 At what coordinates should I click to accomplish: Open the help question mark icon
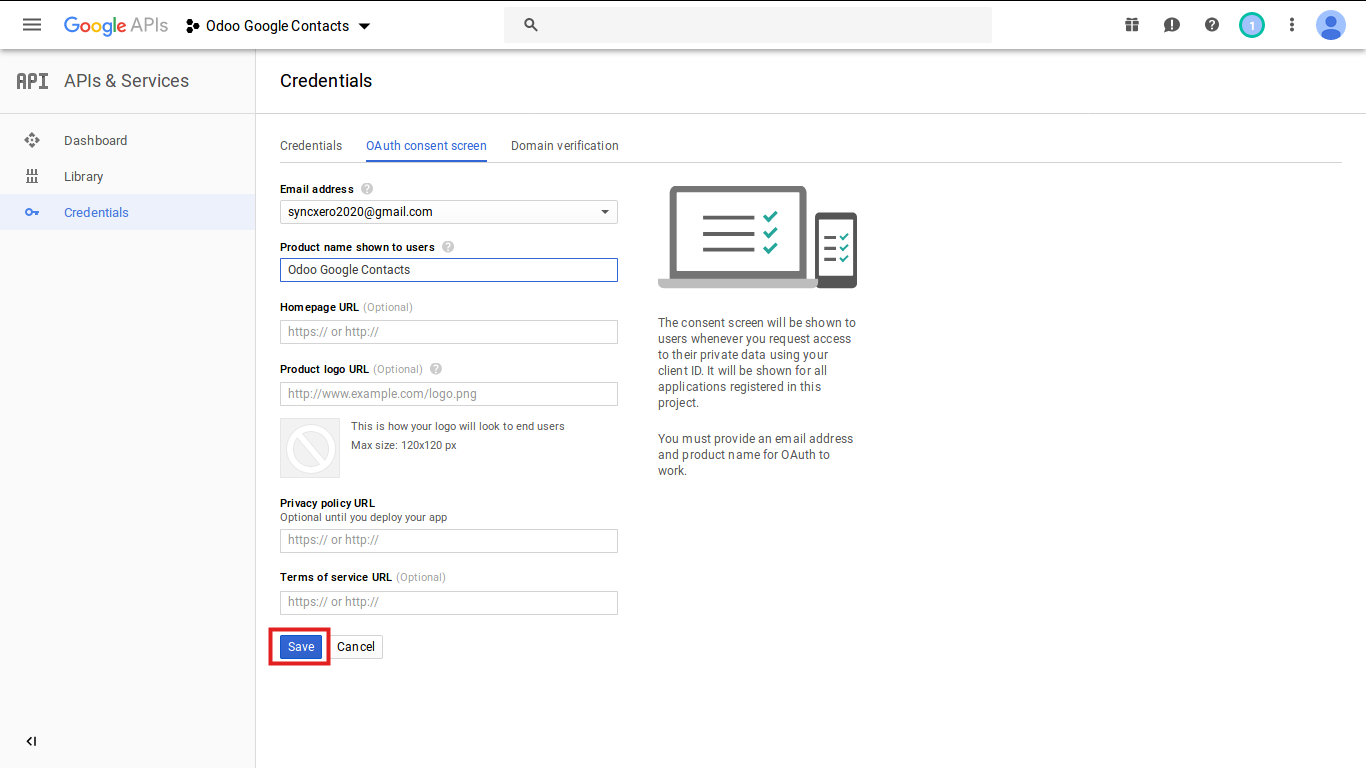point(1212,25)
